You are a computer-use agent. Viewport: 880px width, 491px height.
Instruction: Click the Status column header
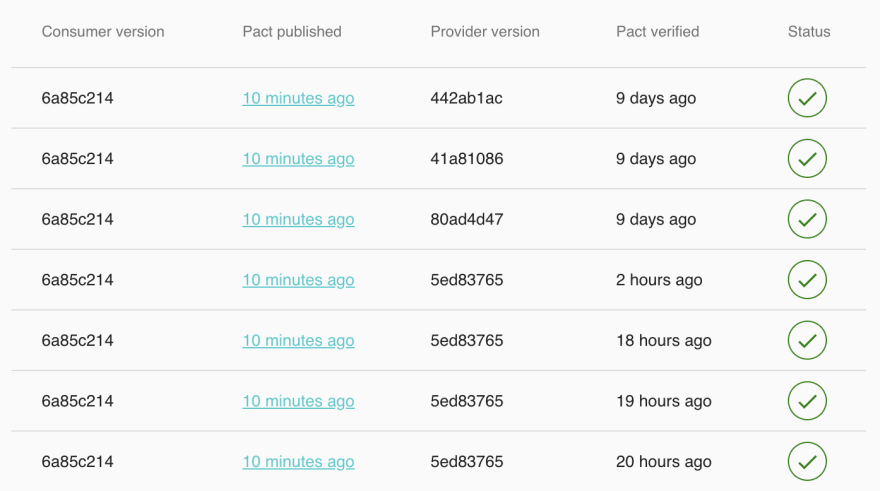pos(809,32)
